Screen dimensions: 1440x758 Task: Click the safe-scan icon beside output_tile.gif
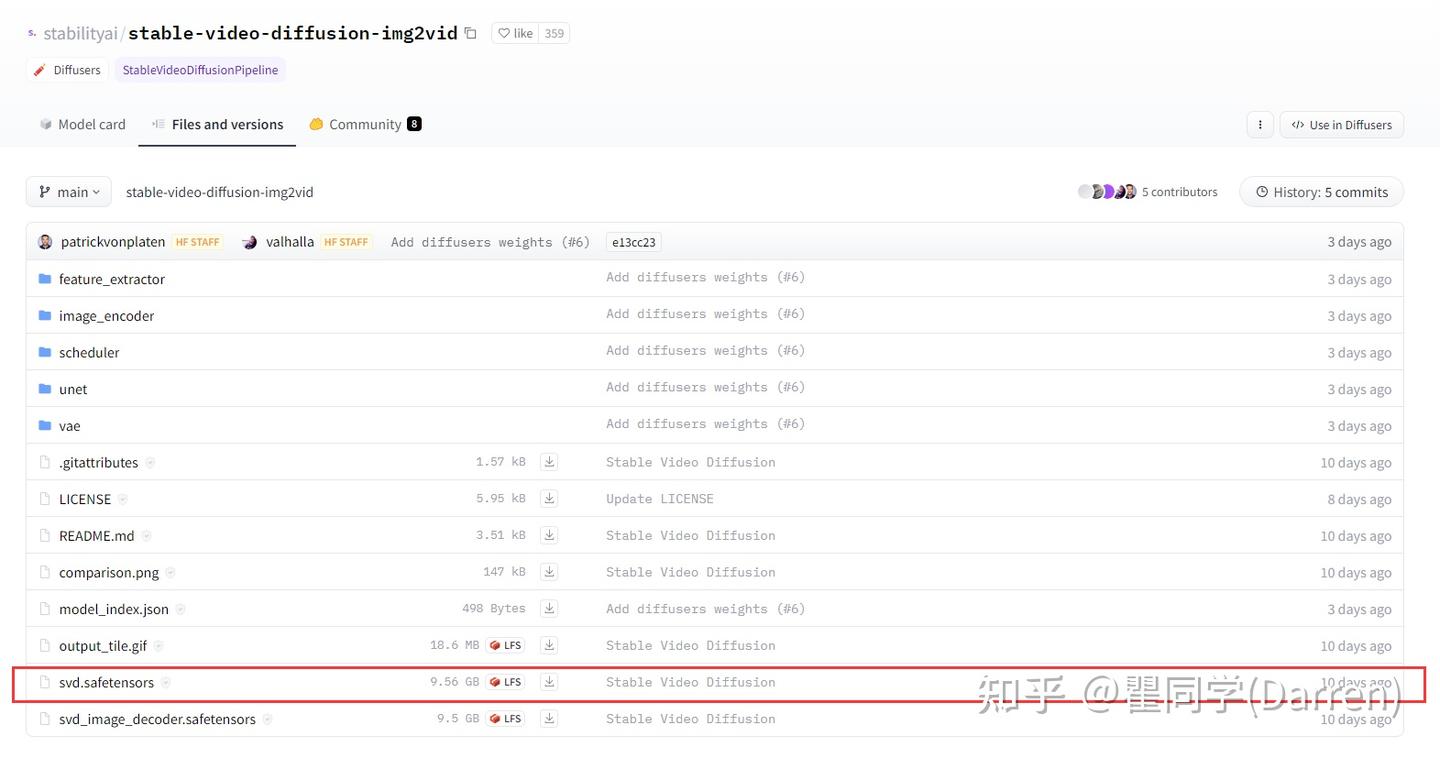[158, 646]
